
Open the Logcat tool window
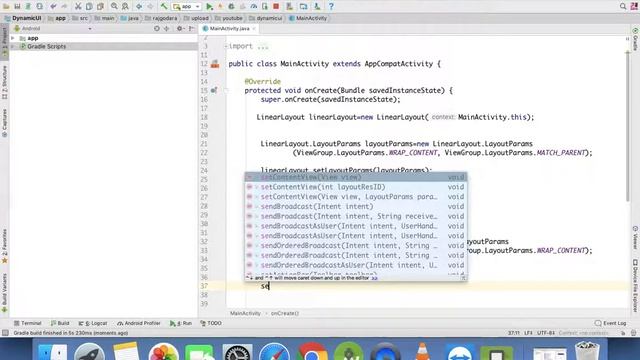pyautogui.click(x=93, y=323)
